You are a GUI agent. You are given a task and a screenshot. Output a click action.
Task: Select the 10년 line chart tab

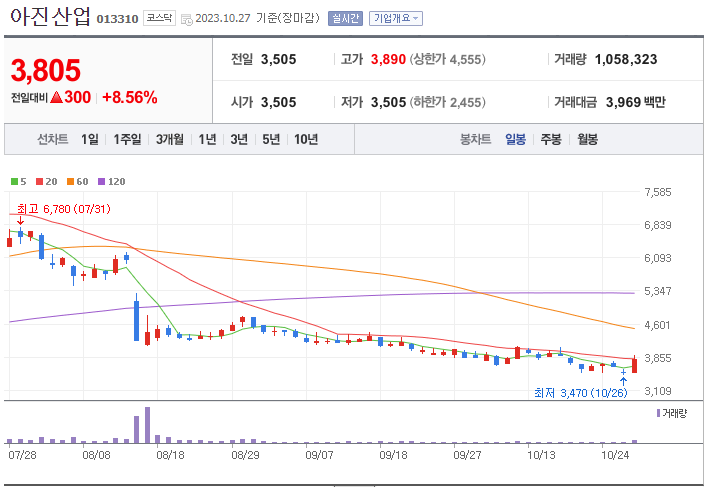click(x=306, y=139)
